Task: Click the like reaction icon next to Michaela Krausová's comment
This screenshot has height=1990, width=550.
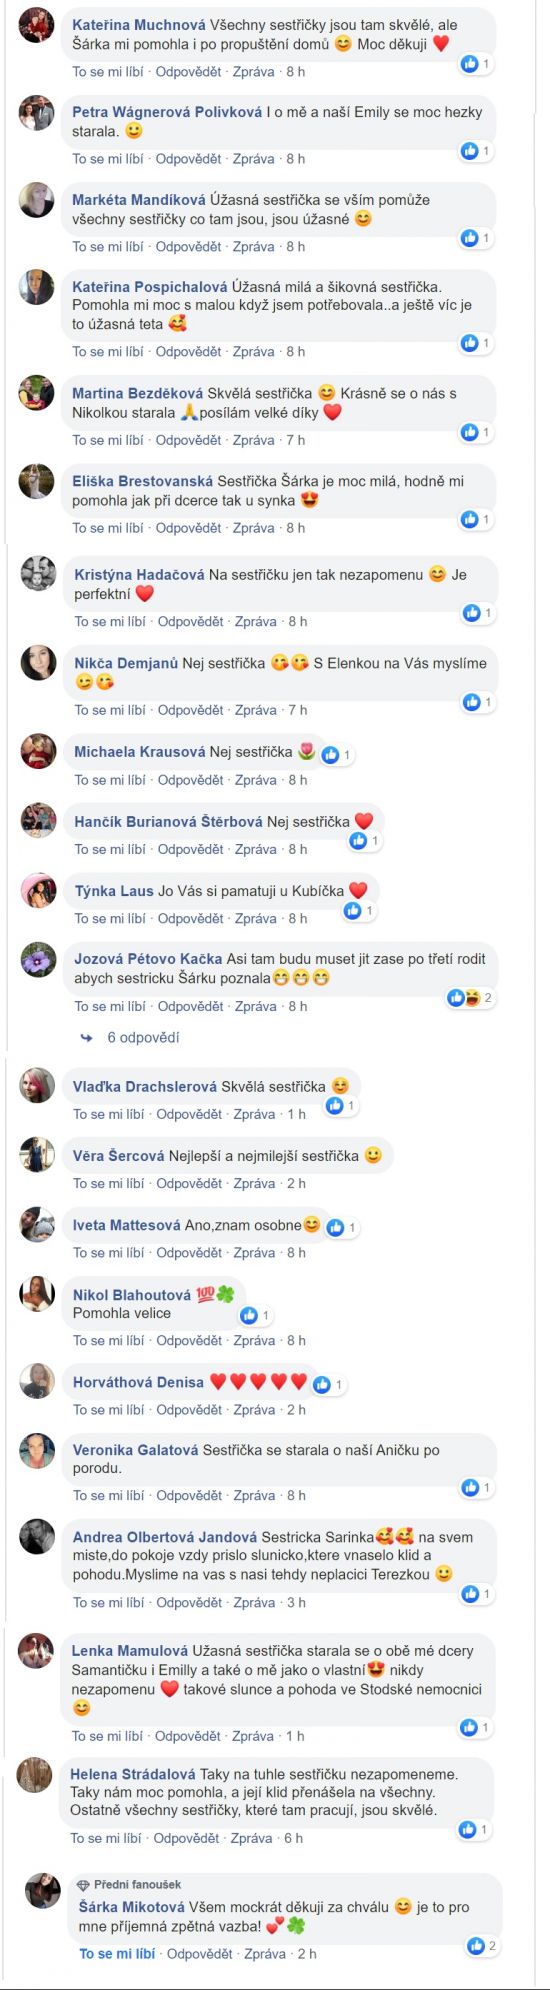Action: click(330, 755)
